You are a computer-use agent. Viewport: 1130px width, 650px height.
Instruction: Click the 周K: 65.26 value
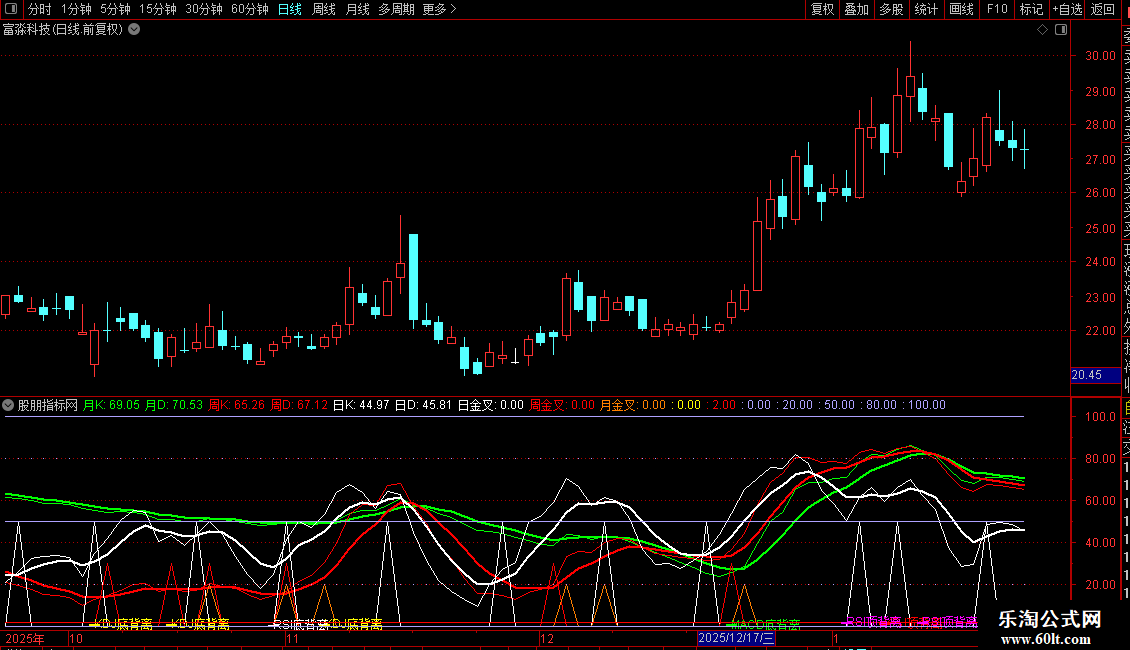(x=236, y=405)
